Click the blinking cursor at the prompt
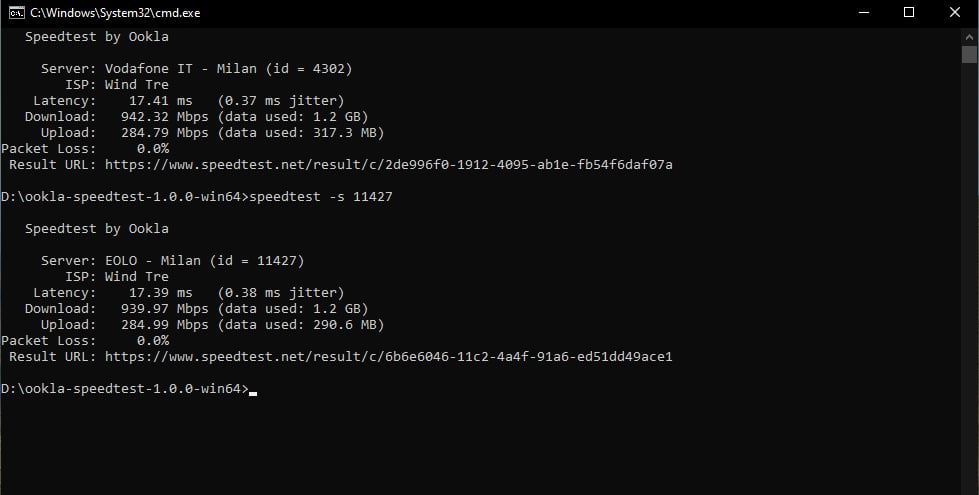The width and height of the screenshot is (979, 495). (253, 394)
